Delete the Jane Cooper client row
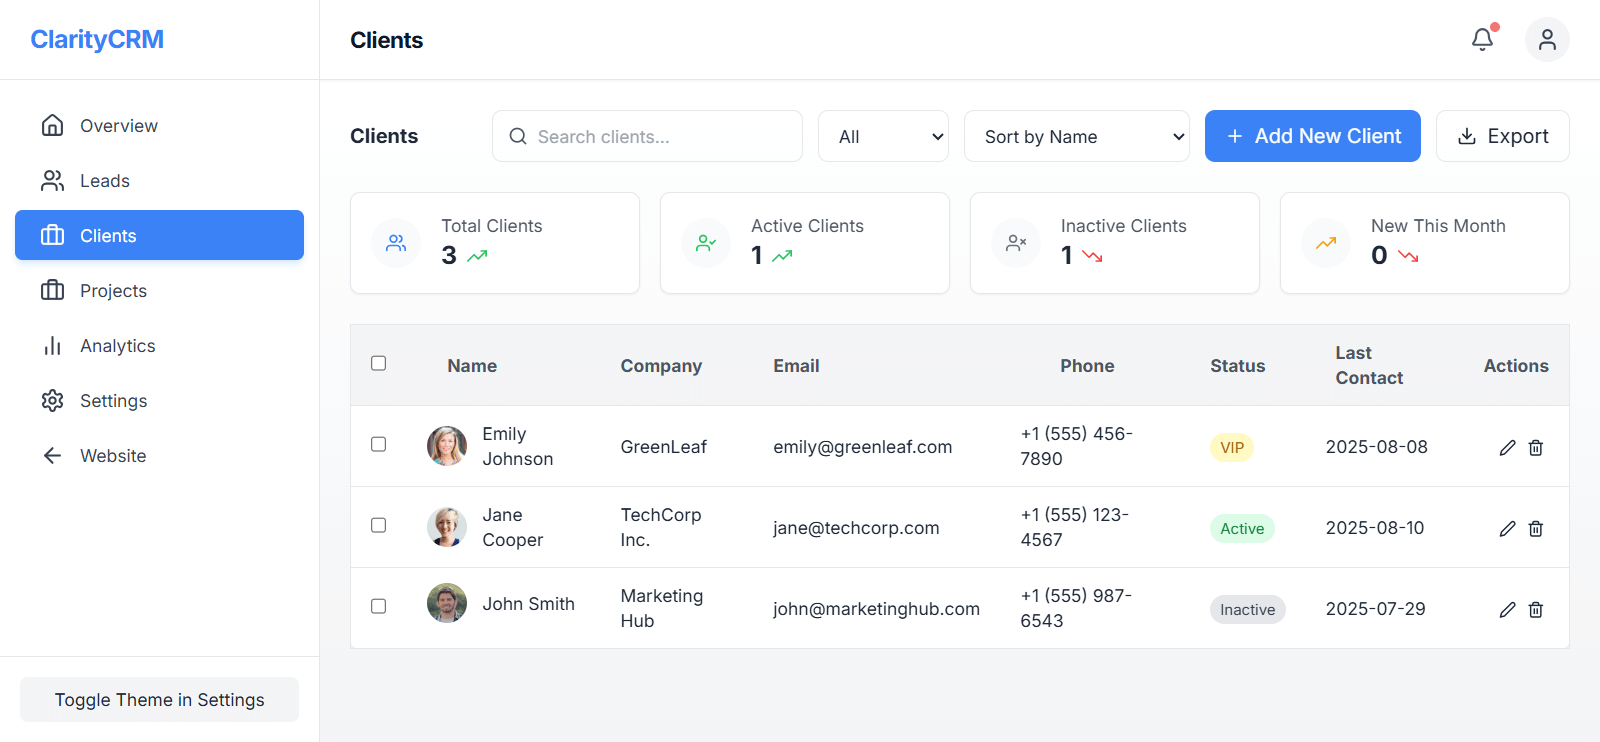This screenshot has height=742, width=1600. (1536, 529)
